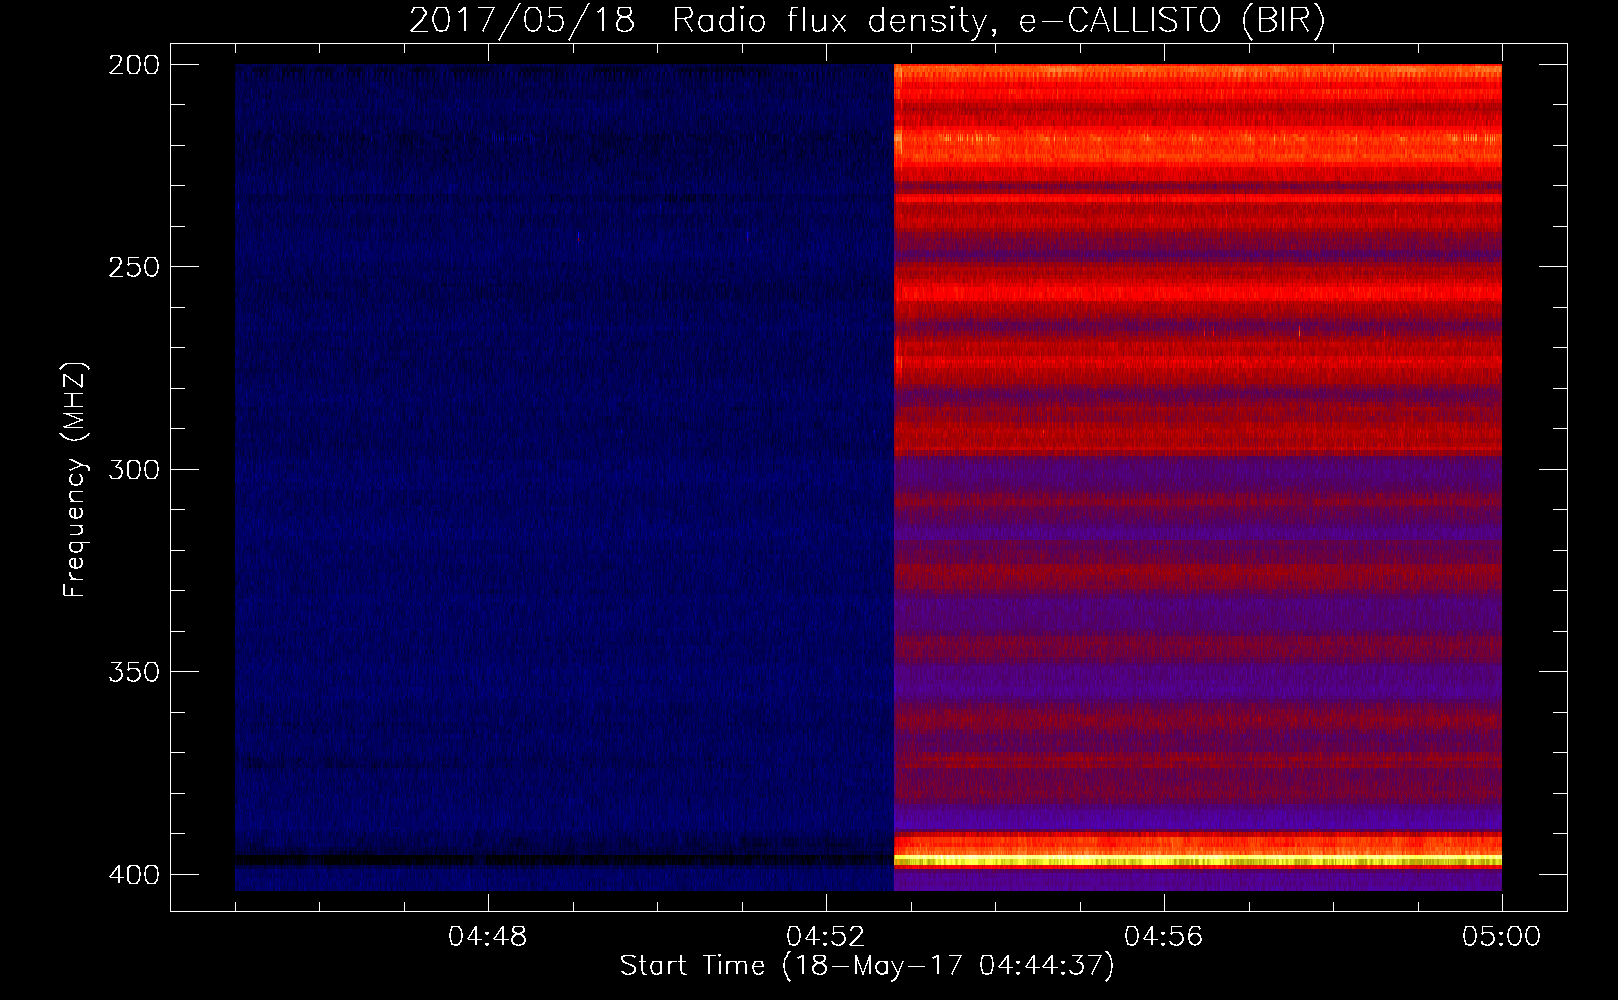
Task: Click the '04:56' time tick label
Action: pos(1164,937)
